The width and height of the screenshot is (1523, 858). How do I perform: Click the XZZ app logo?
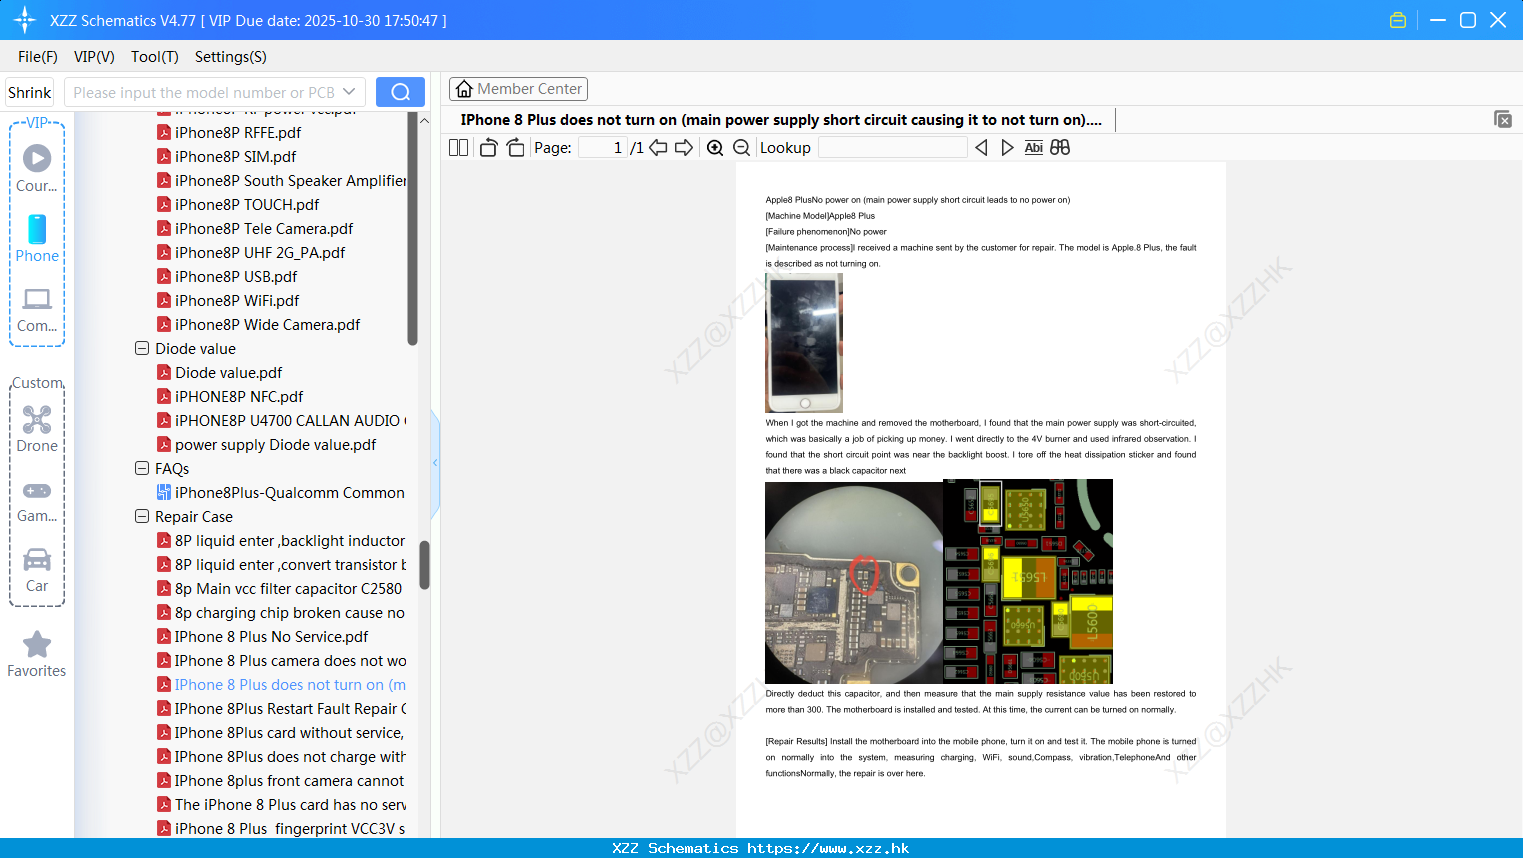click(x=25, y=20)
